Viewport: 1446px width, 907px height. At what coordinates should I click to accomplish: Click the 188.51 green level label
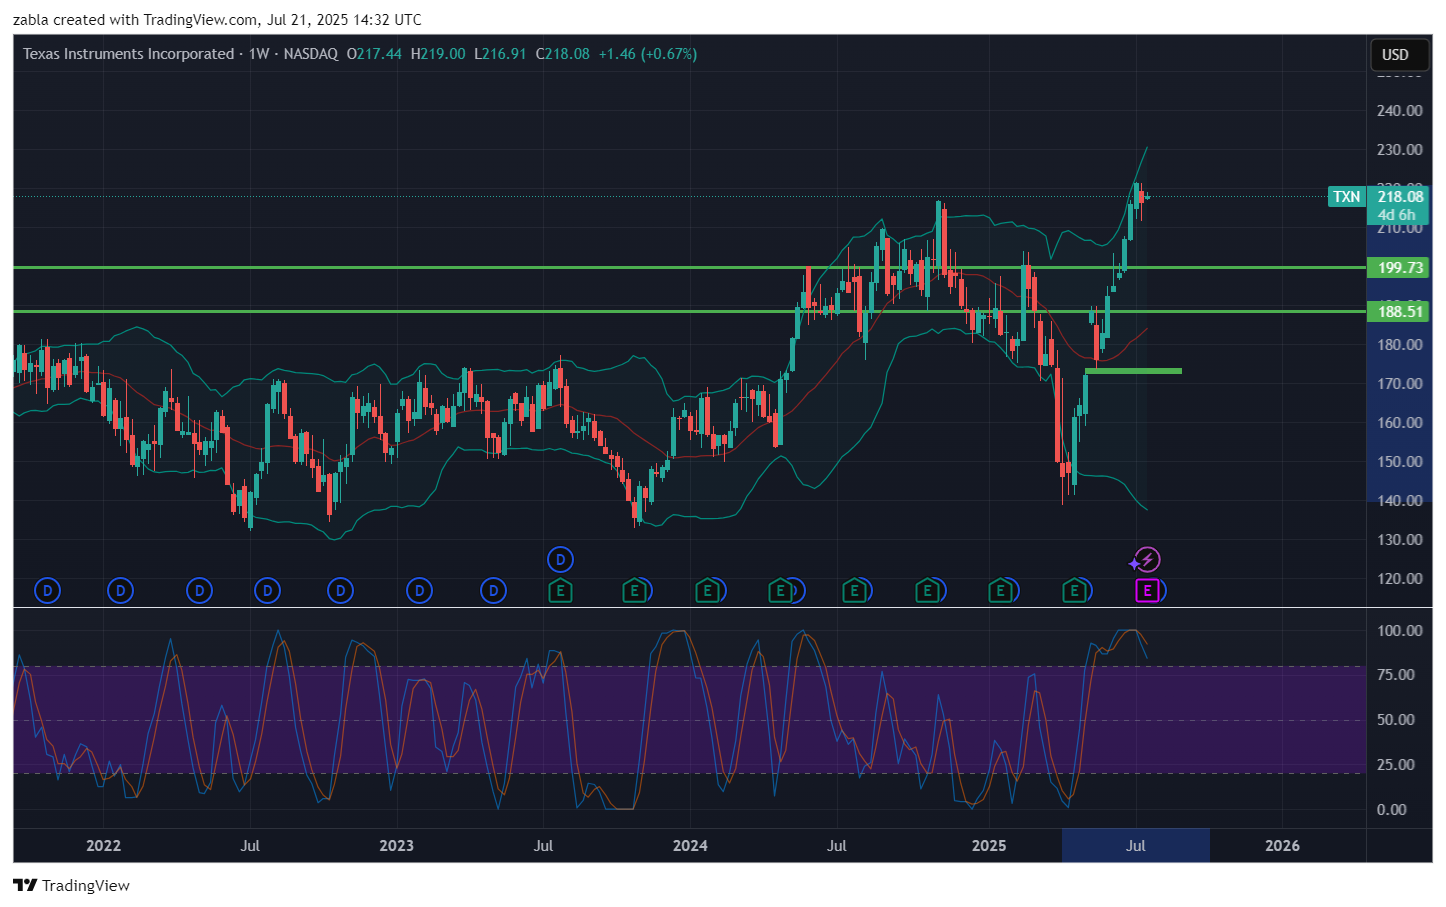click(x=1399, y=312)
